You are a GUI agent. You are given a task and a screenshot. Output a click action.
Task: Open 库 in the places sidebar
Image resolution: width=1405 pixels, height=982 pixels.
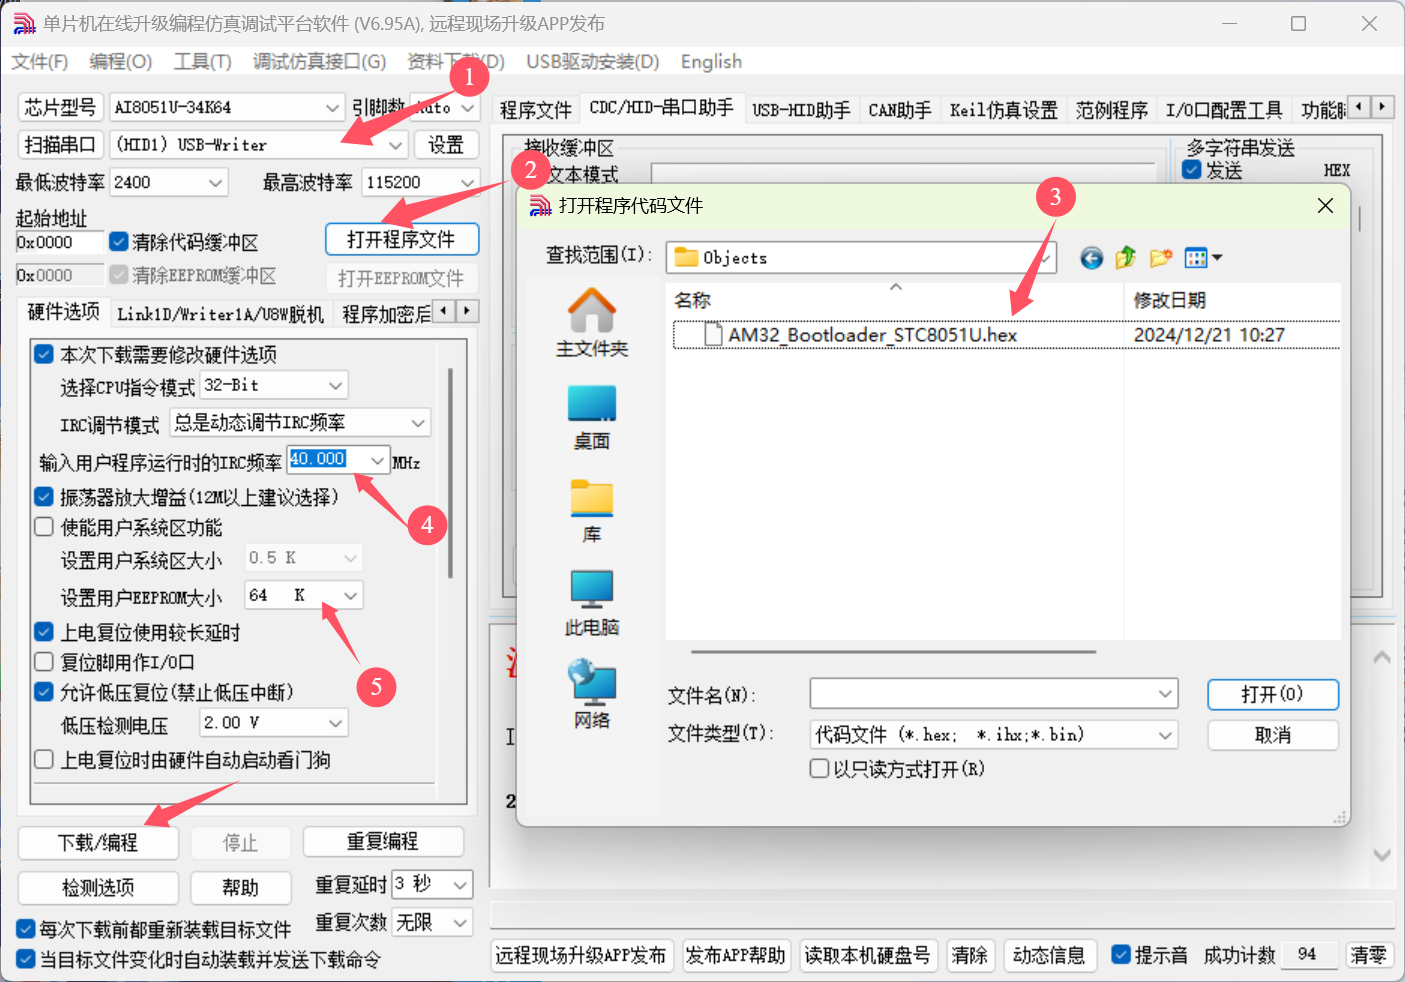[592, 511]
